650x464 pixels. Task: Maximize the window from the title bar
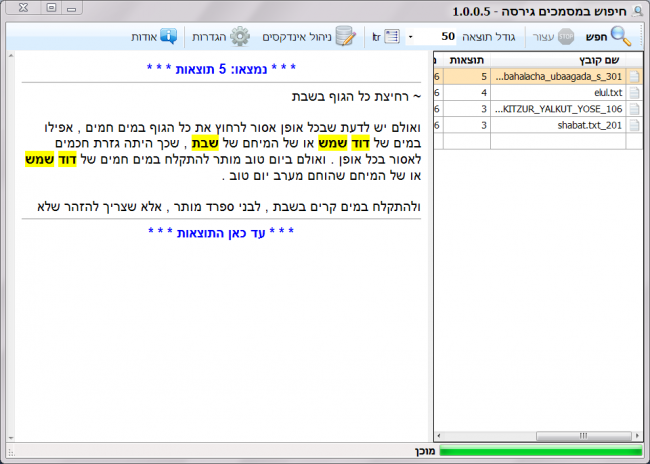[x=51, y=7]
